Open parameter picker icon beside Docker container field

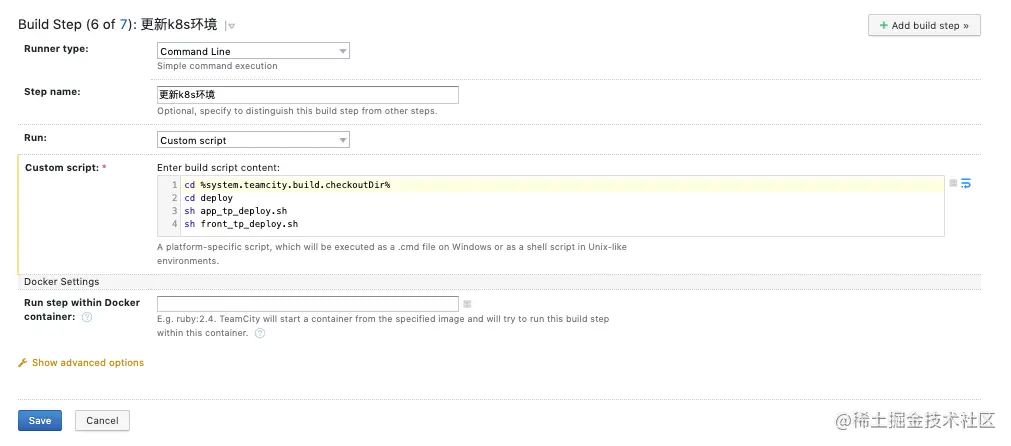(467, 304)
